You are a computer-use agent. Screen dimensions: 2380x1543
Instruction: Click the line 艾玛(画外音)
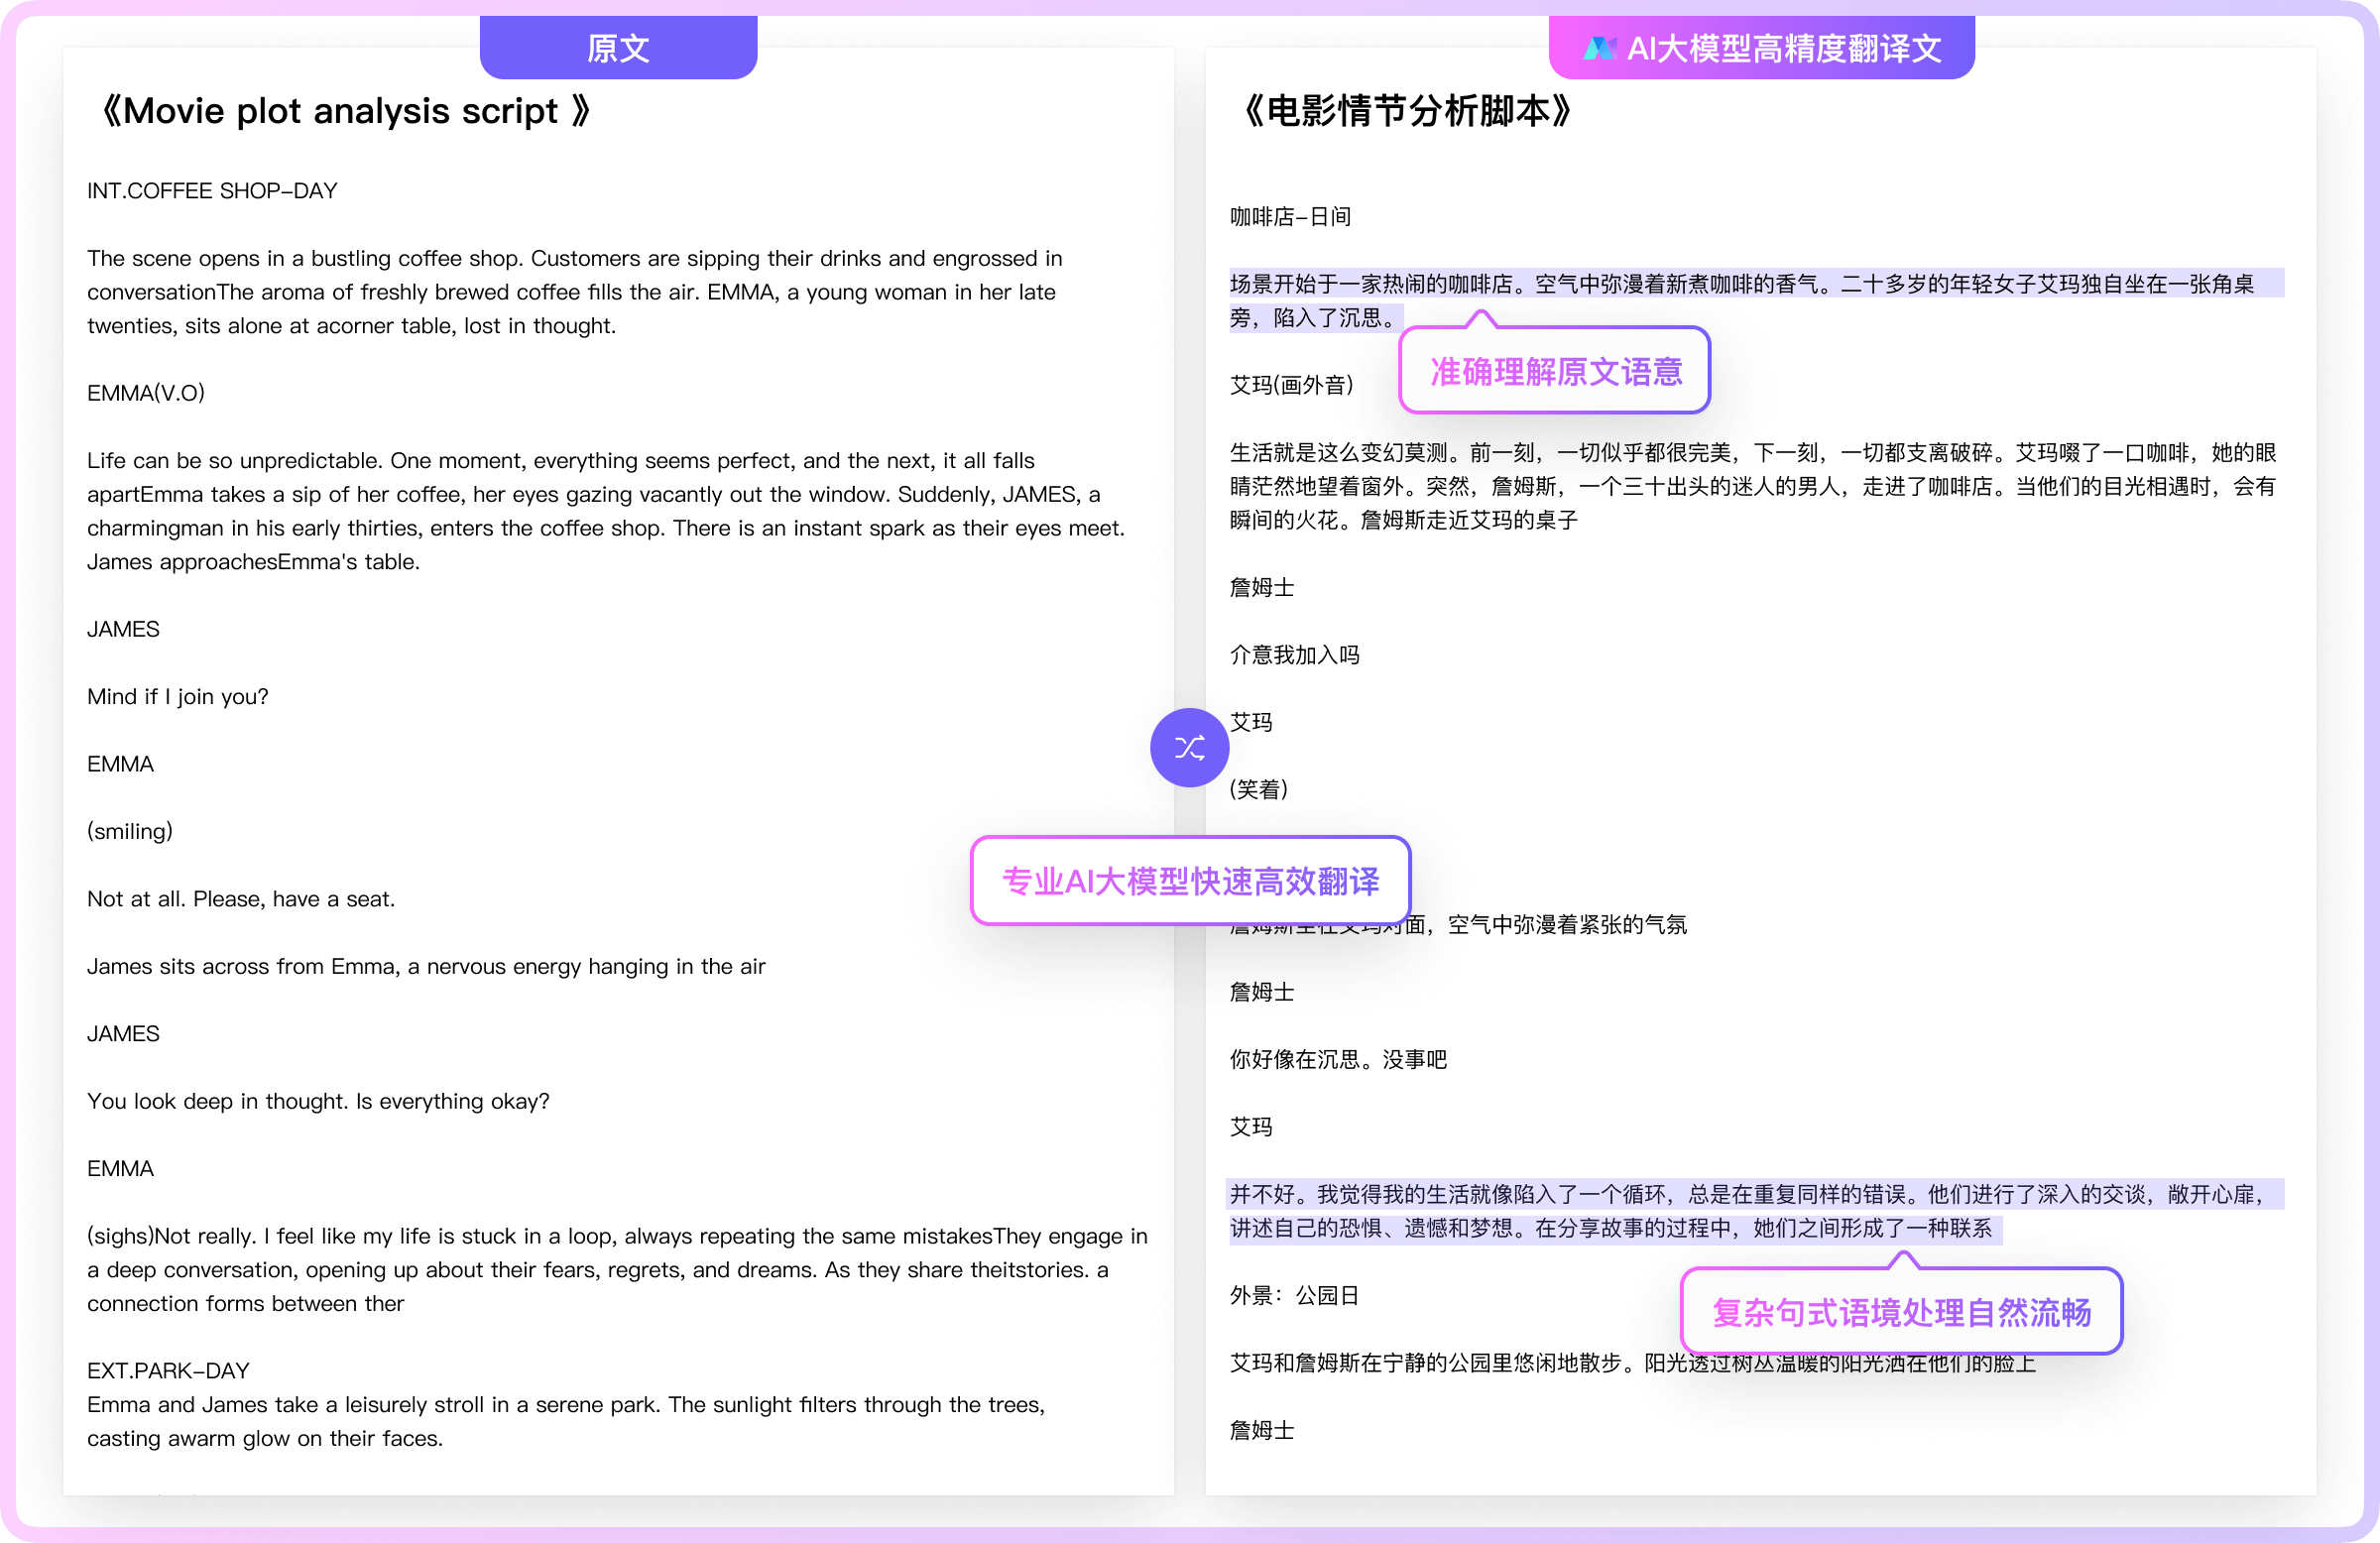click(x=1291, y=385)
